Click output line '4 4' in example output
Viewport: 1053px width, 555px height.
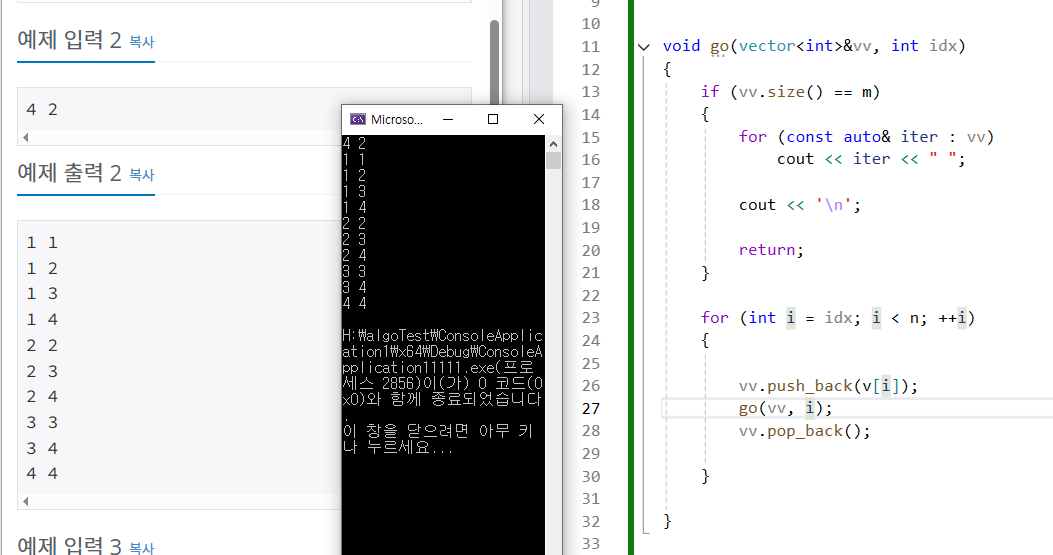[42, 473]
